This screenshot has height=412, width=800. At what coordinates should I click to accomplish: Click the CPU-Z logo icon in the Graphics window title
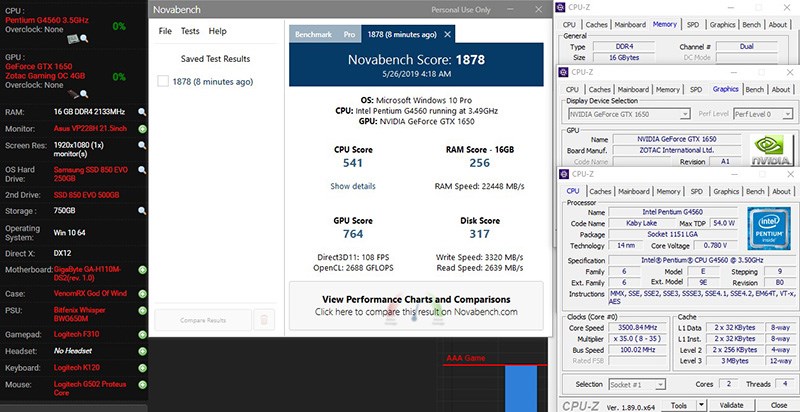tap(563, 72)
